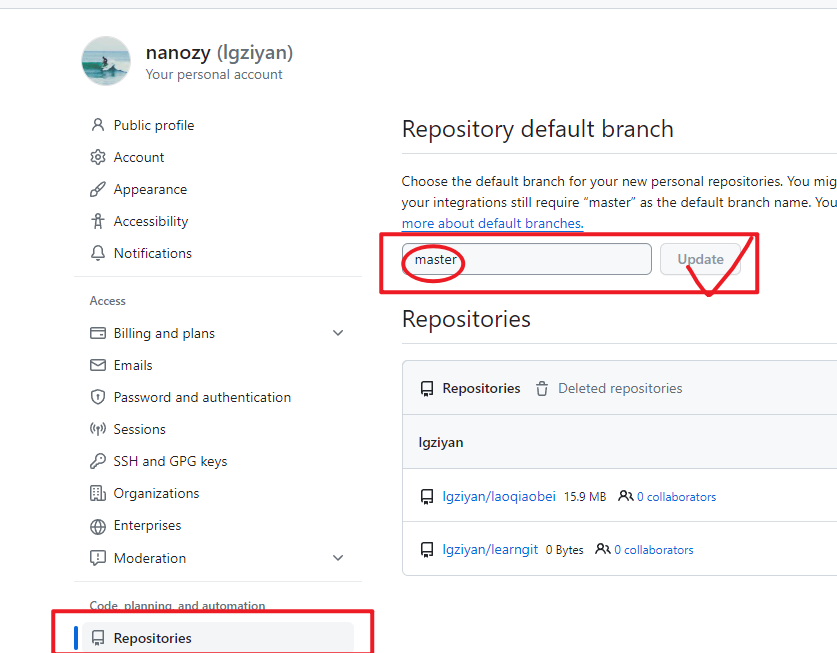Screen dimensions: 837x653
Task: Open the lgziyan/learngit repository link
Action: click(490, 549)
